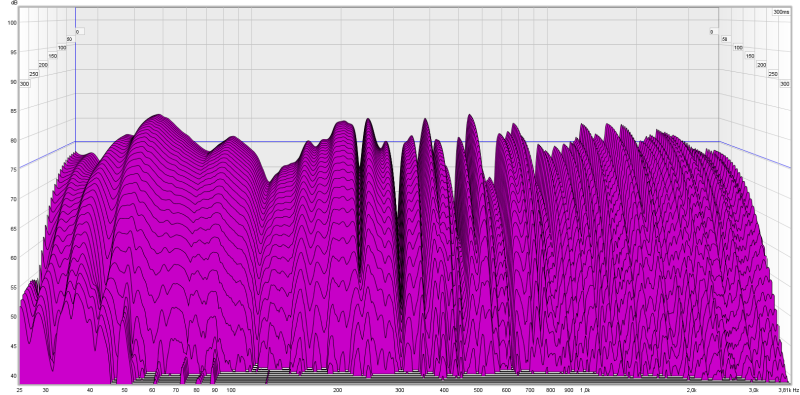Screen dimensions: 800x395
Task: Select the 400 Hz frequency axis label
Action: pyautogui.click(x=443, y=390)
